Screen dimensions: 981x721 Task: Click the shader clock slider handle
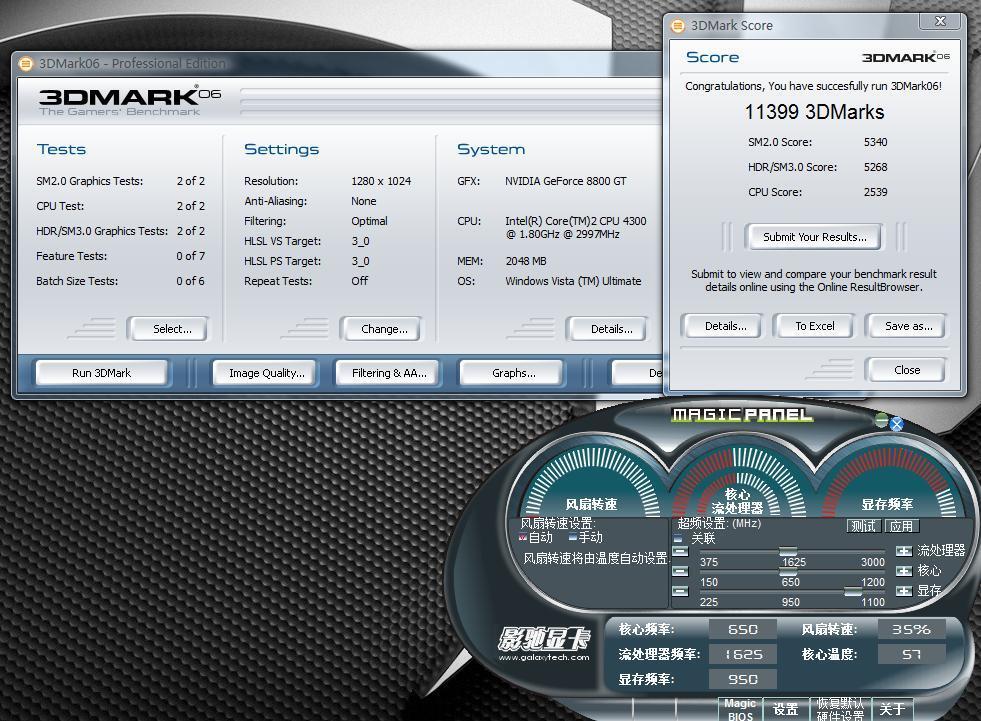click(x=788, y=551)
